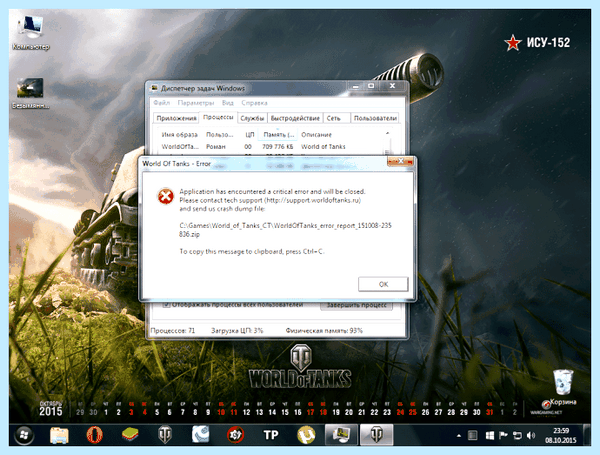Click the red error X icon in dialog
Image resolution: width=600 pixels, height=455 pixels.
coord(166,196)
